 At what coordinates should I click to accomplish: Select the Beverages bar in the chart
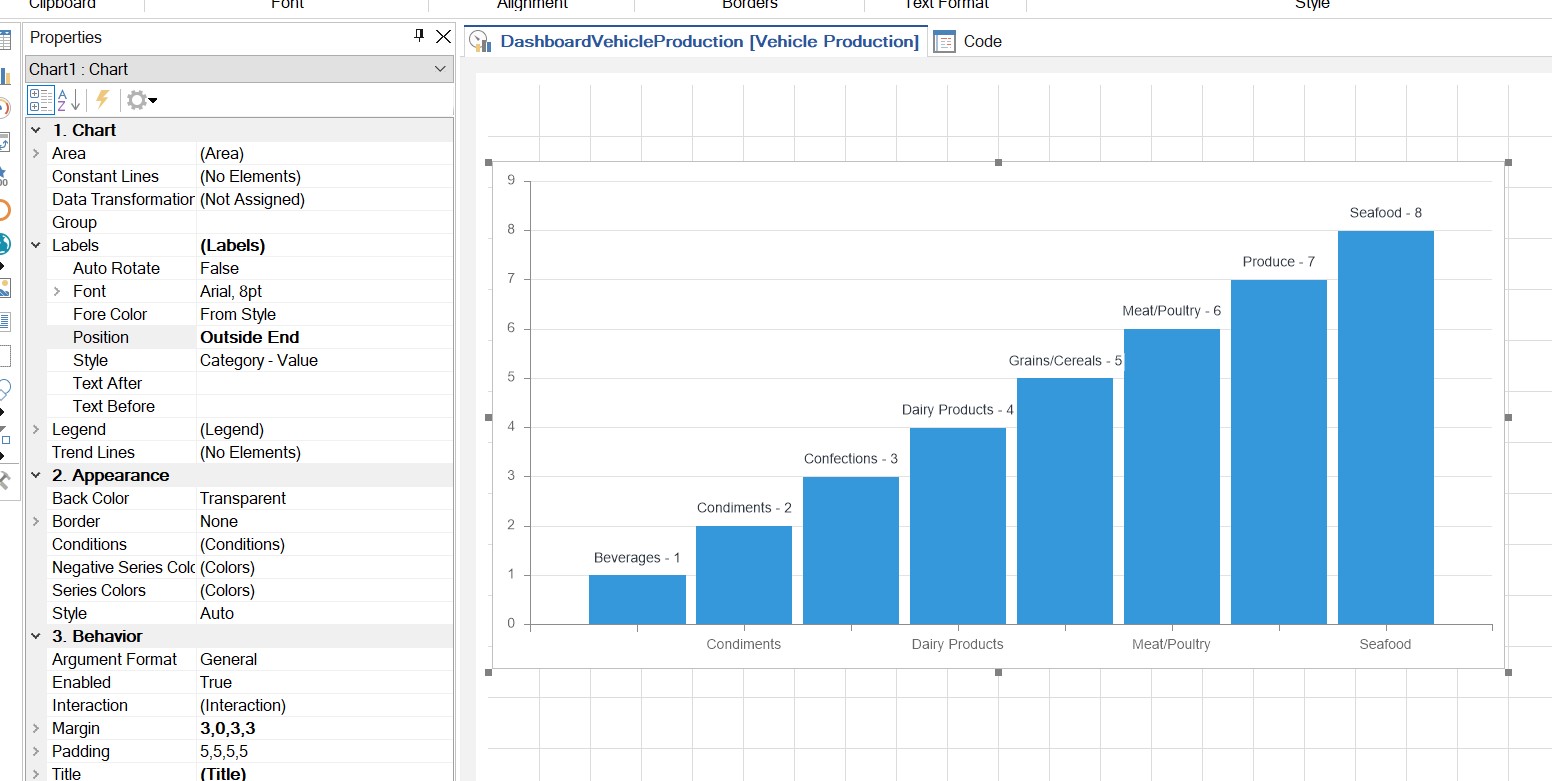pos(637,599)
